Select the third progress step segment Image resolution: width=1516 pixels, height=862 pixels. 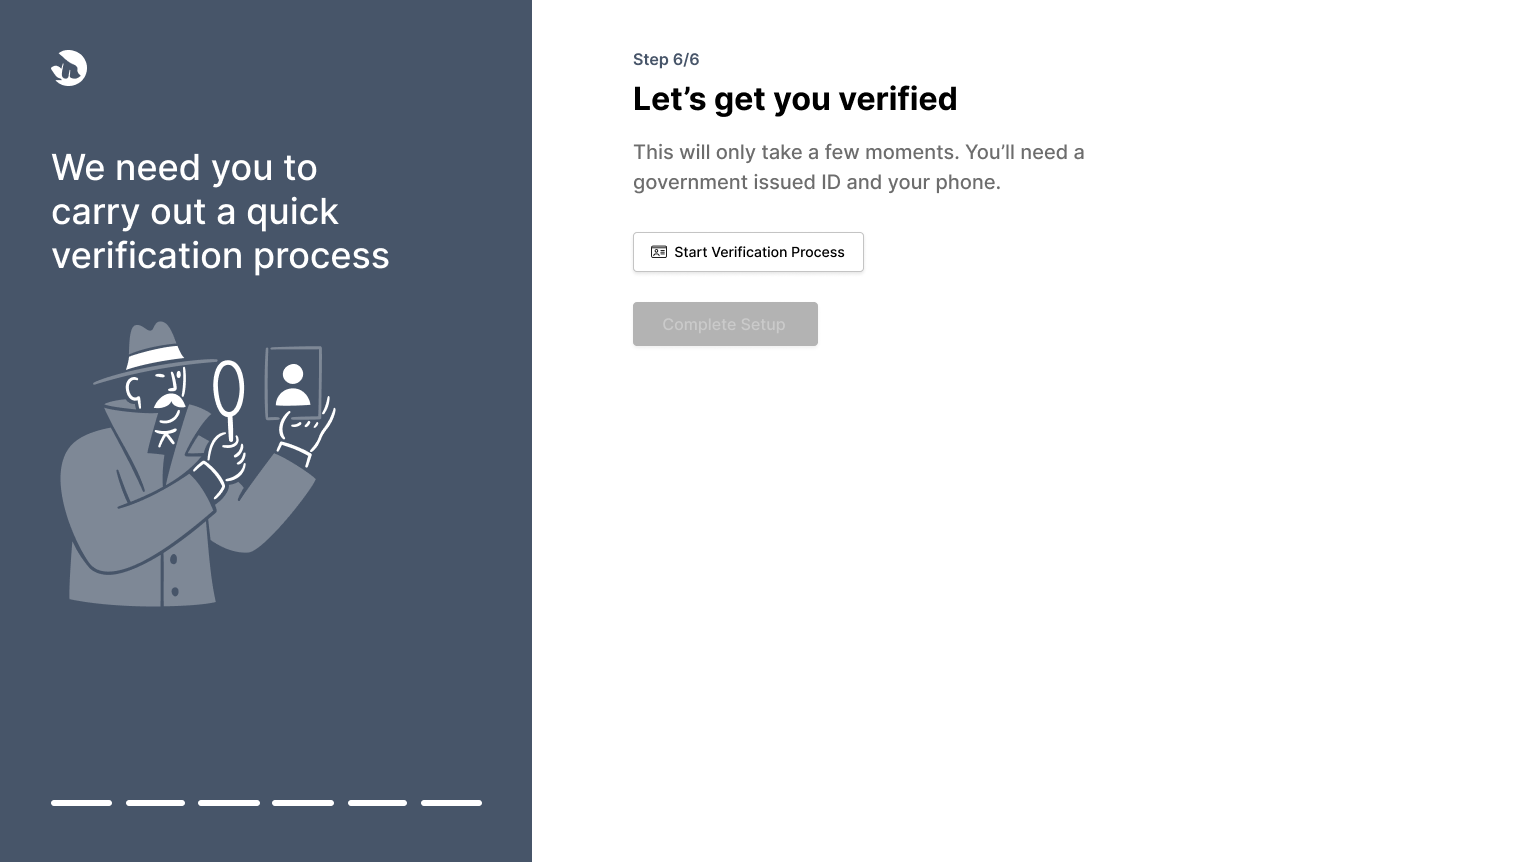click(x=229, y=802)
